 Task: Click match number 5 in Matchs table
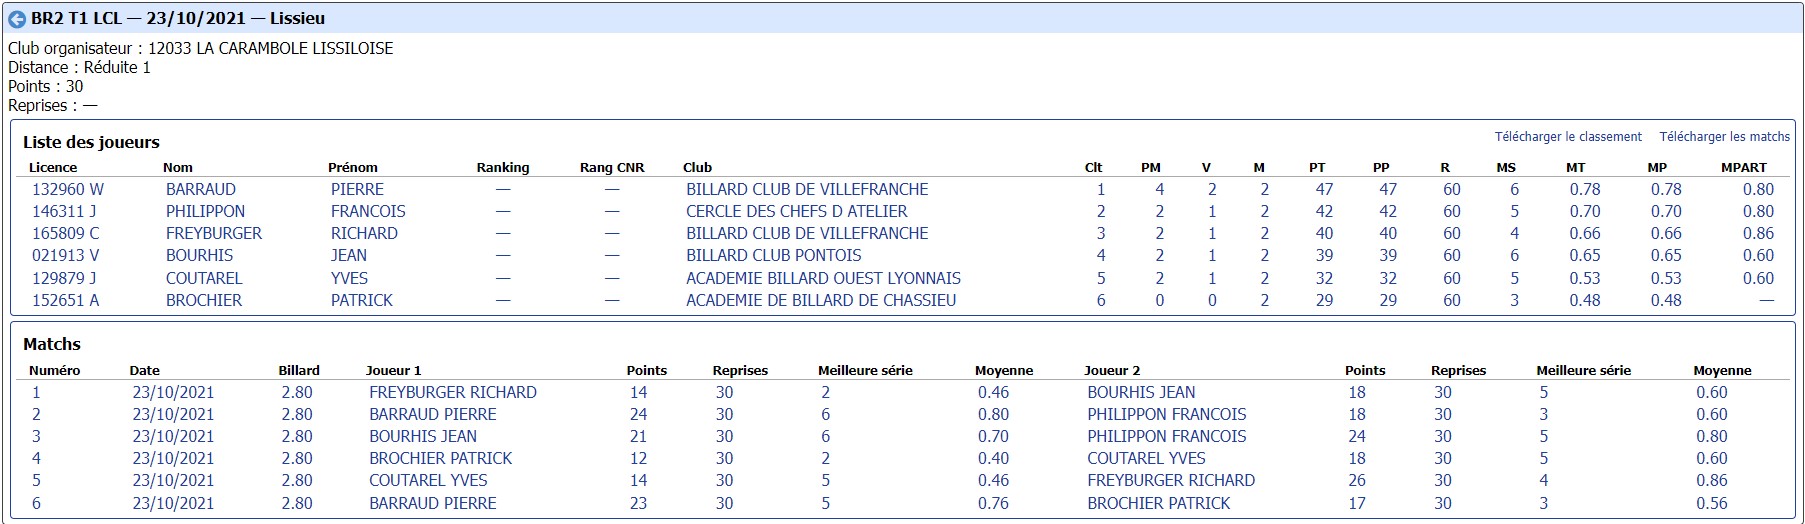pyautogui.click(x=37, y=480)
